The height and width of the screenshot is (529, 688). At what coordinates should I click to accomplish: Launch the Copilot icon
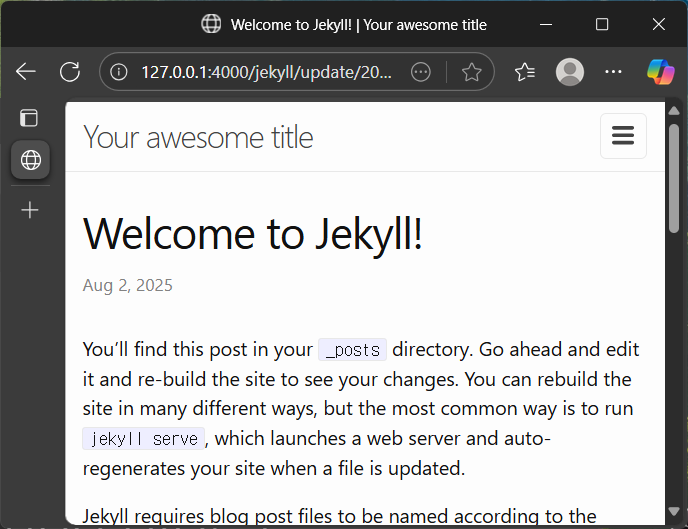pos(660,72)
